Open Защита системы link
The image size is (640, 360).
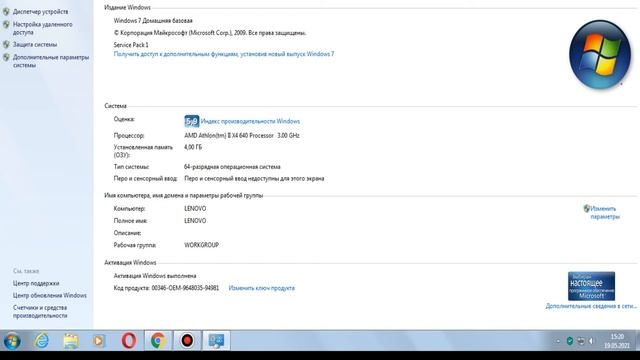(x=35, y=44)
